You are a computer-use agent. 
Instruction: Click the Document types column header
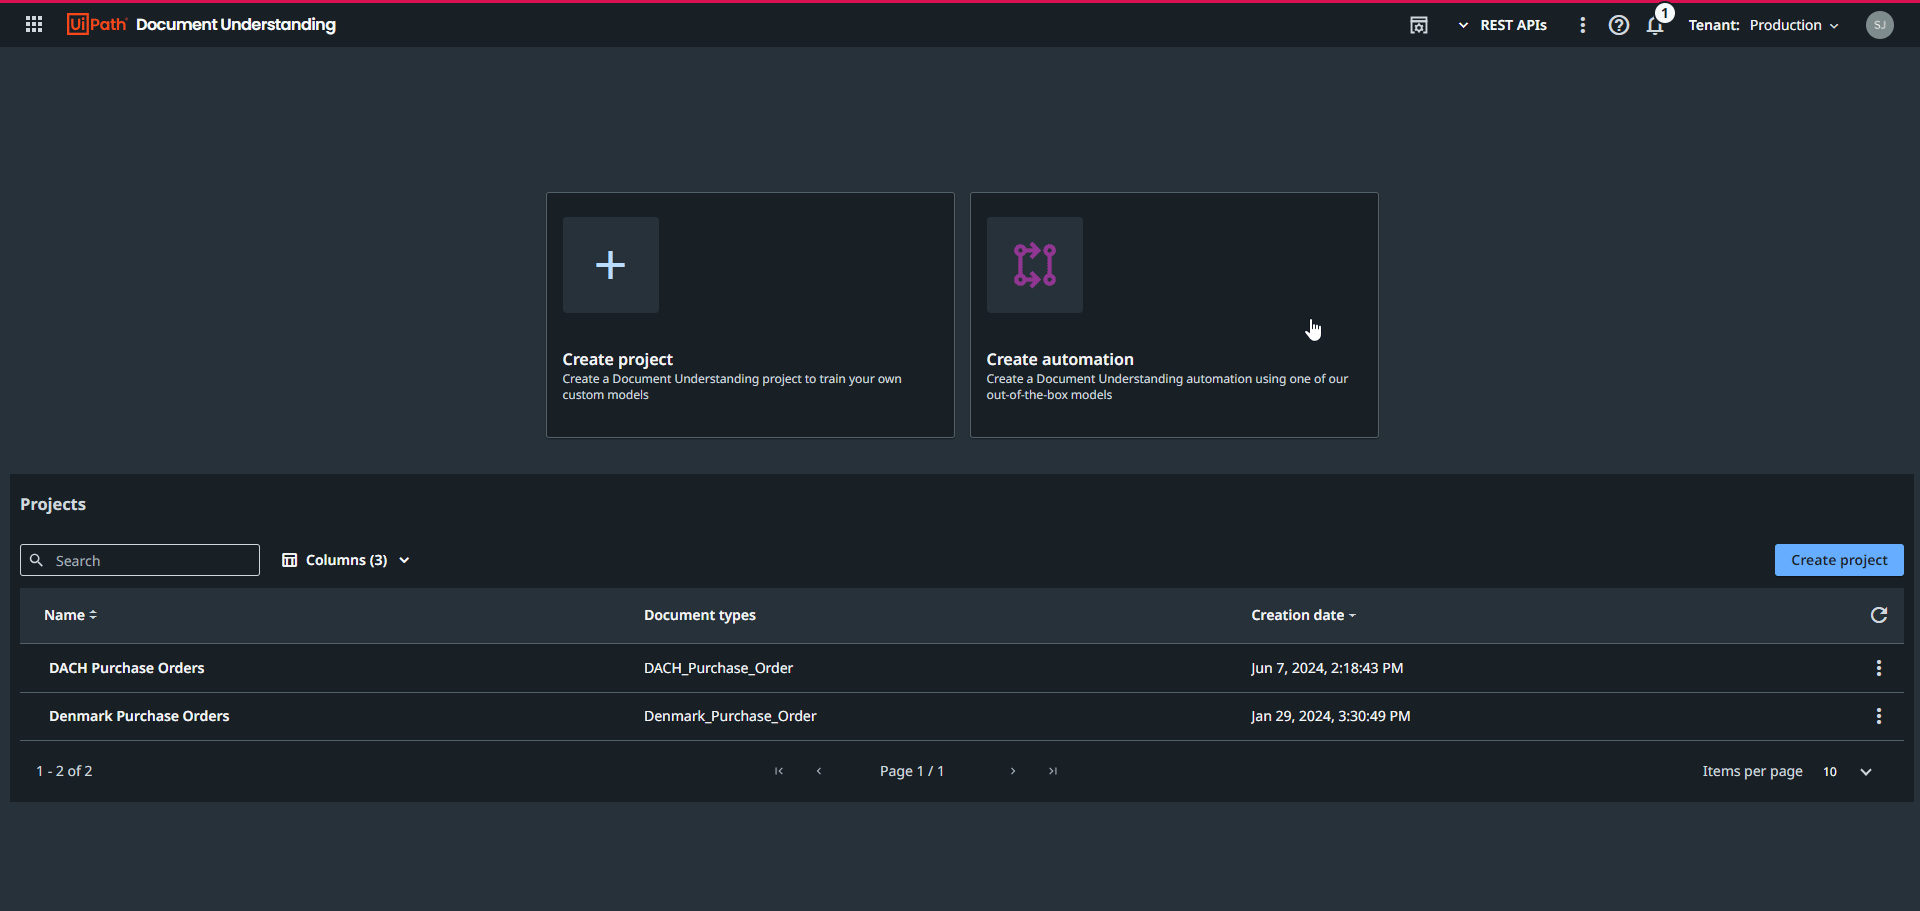(x=700, y=615)
